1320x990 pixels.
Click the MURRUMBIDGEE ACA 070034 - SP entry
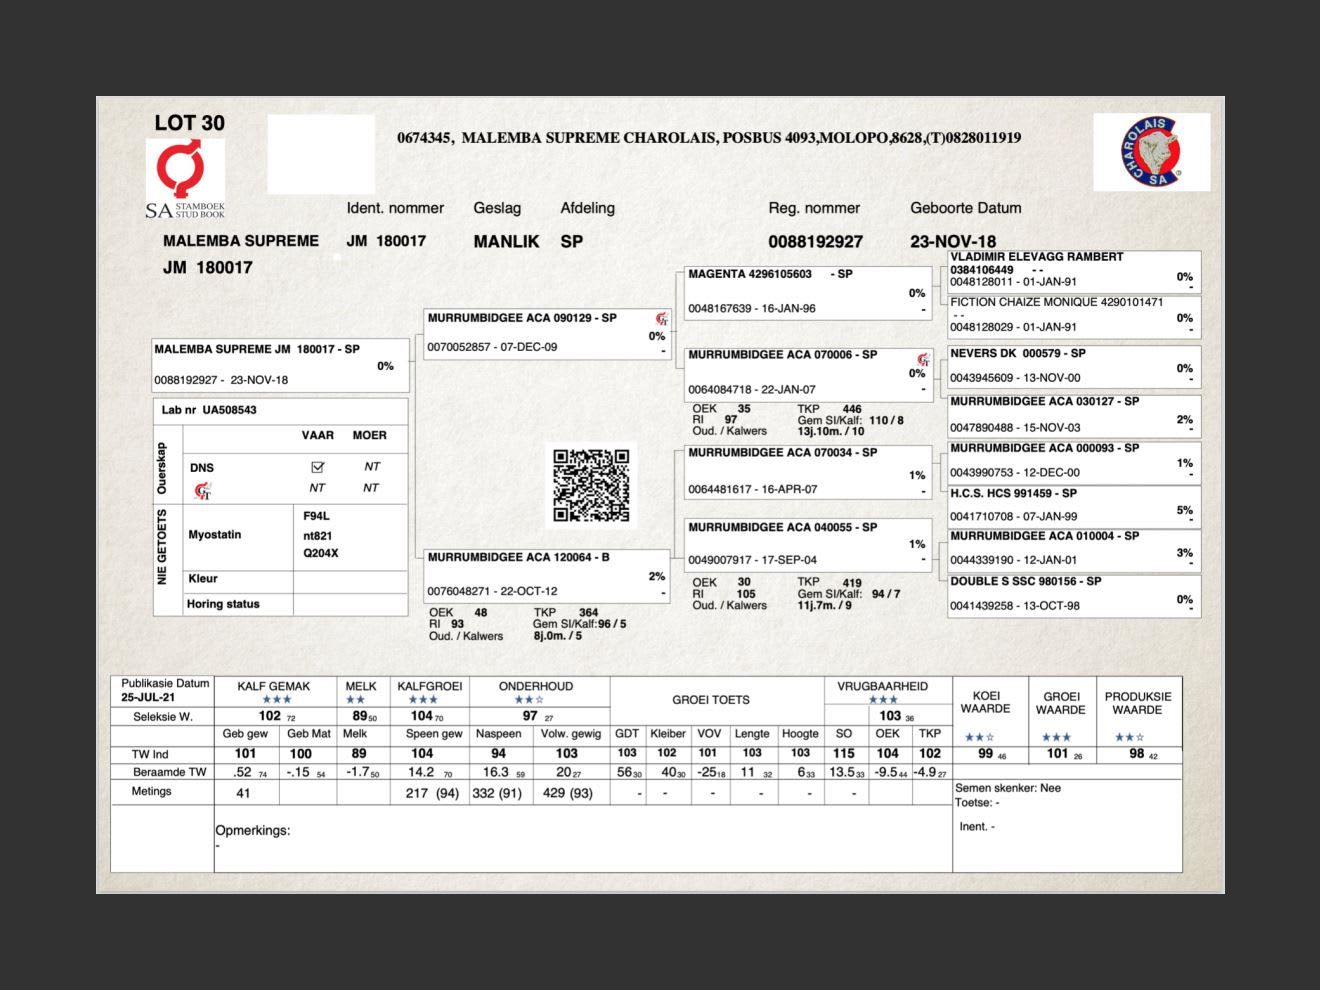(x=808, y=472)
